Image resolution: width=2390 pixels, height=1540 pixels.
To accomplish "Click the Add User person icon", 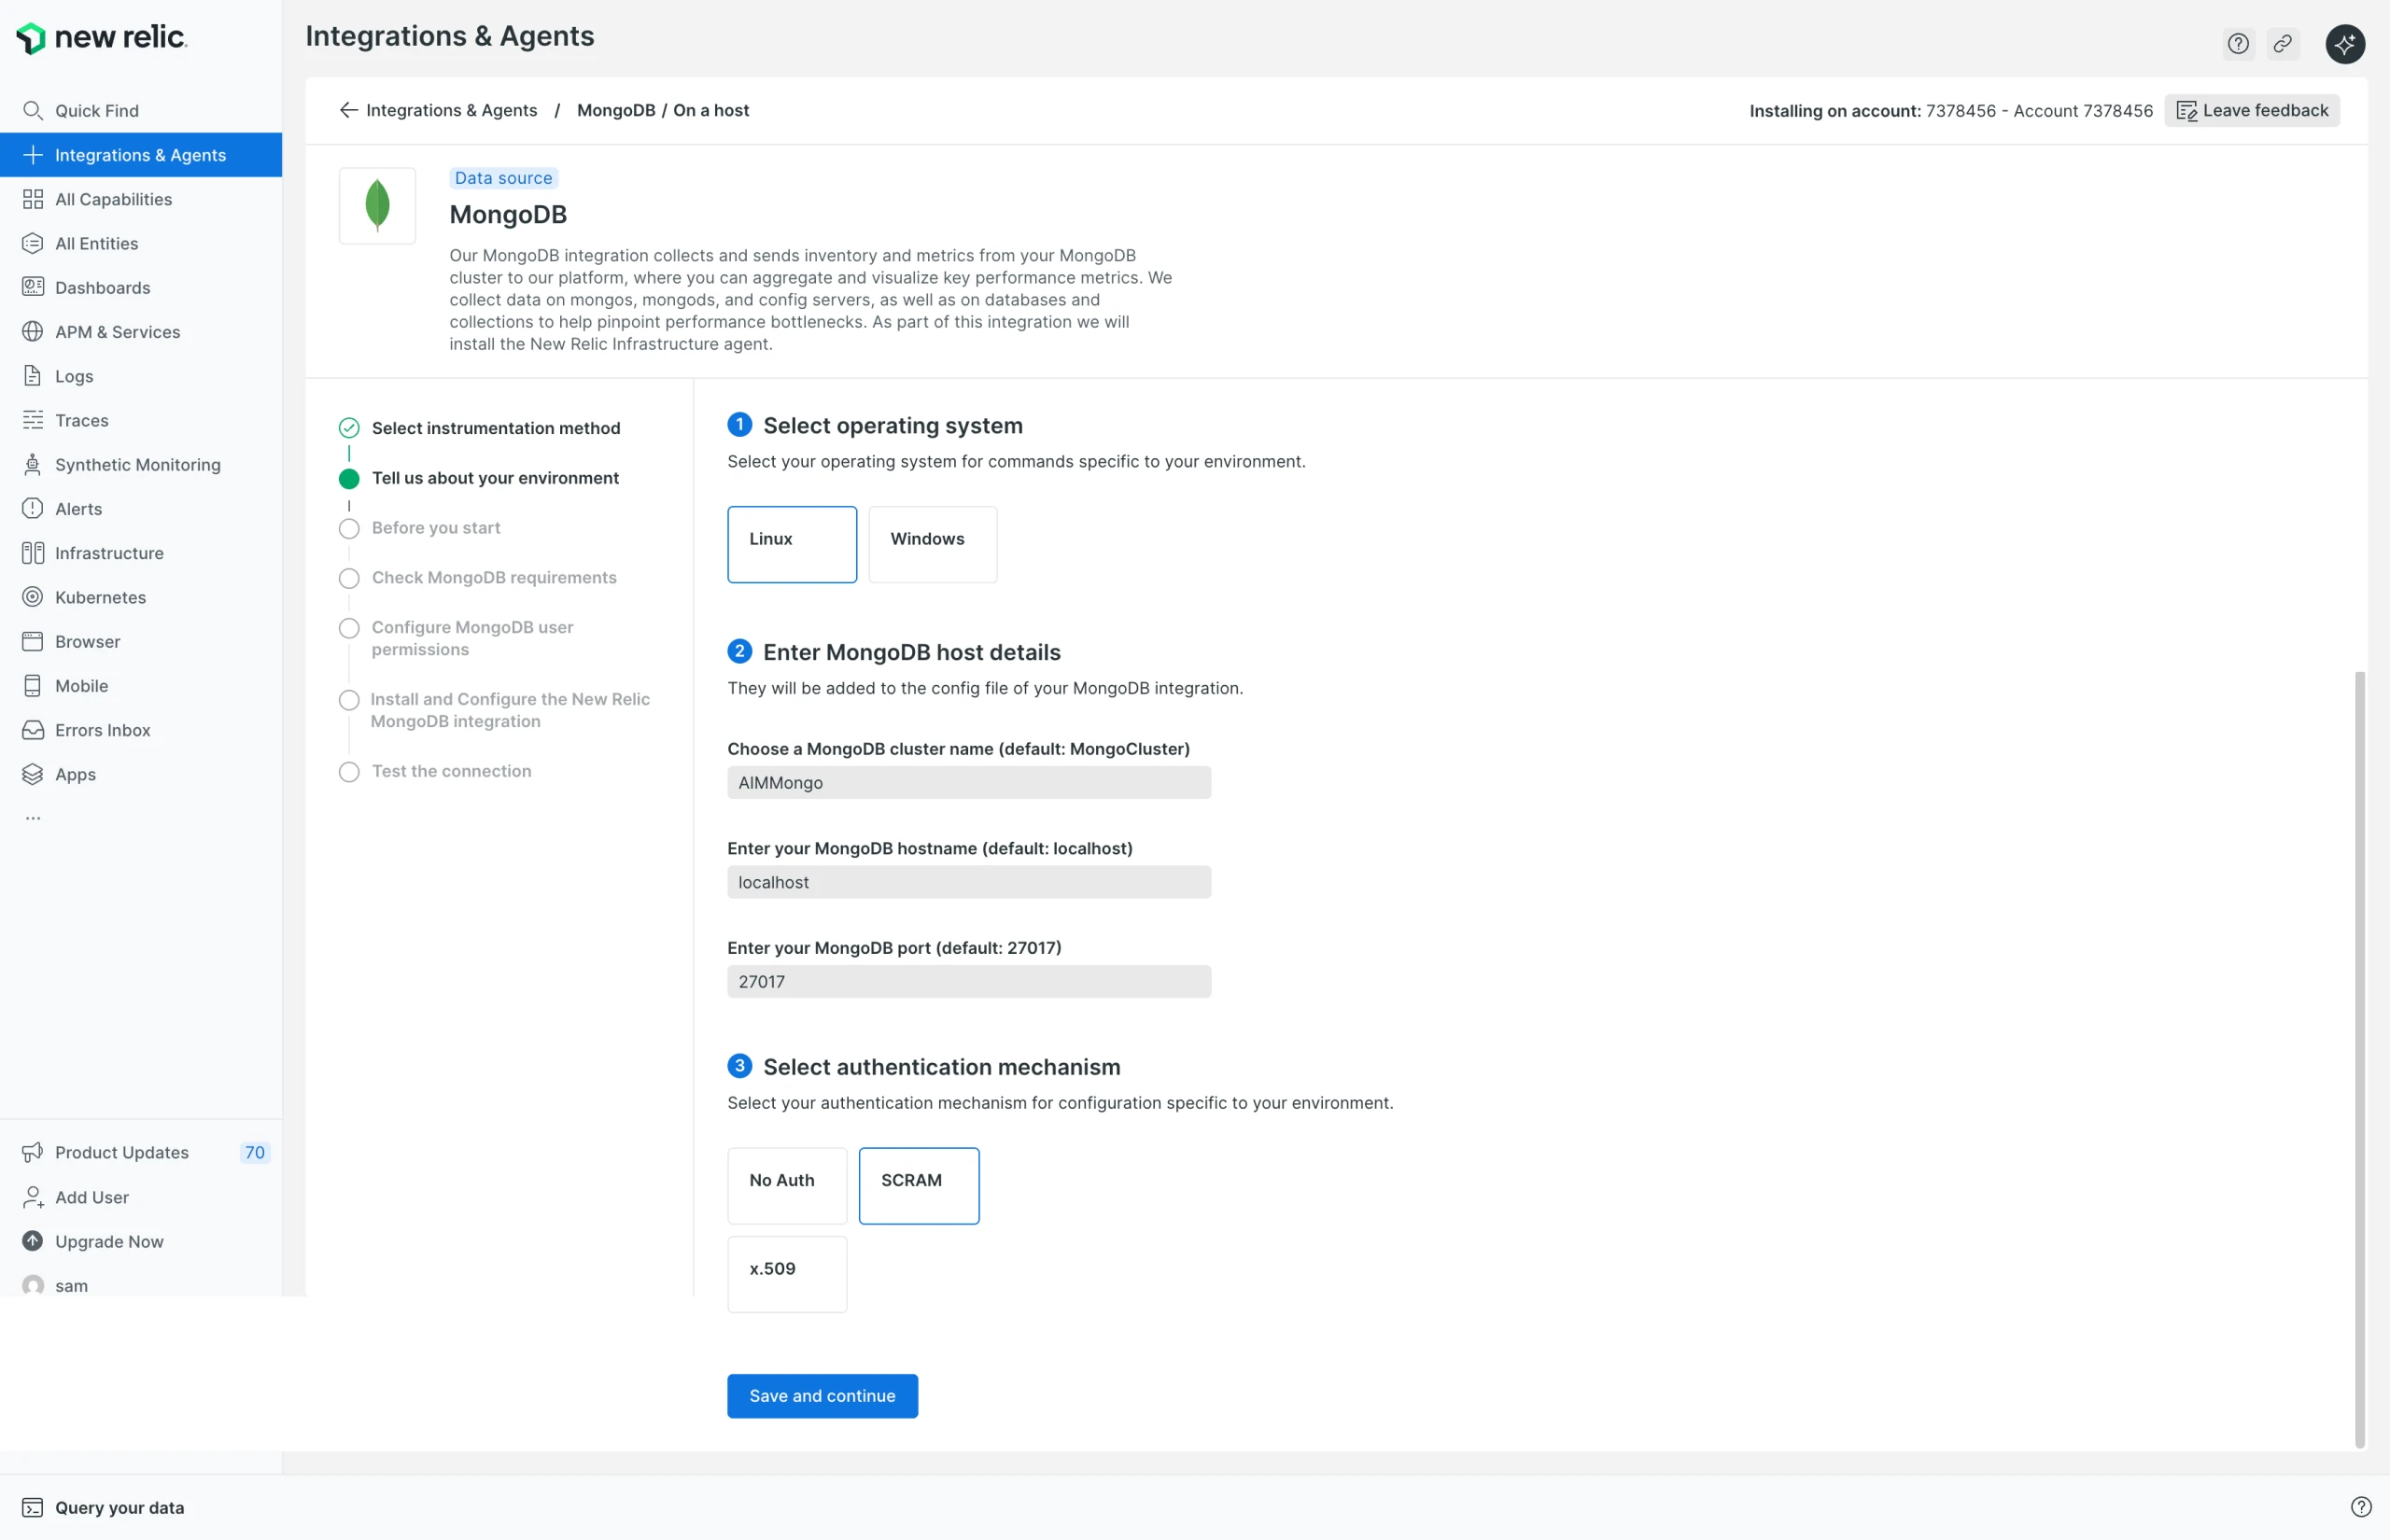I will point(33,1197).
